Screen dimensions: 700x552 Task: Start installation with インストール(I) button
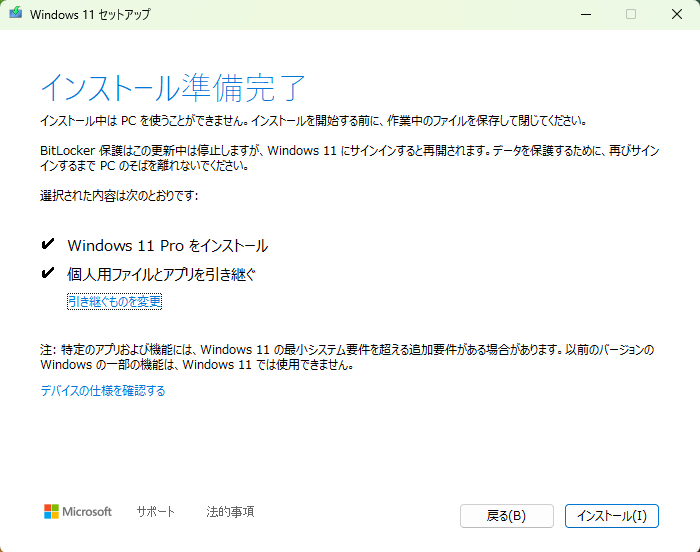click(x=611, y=516)
